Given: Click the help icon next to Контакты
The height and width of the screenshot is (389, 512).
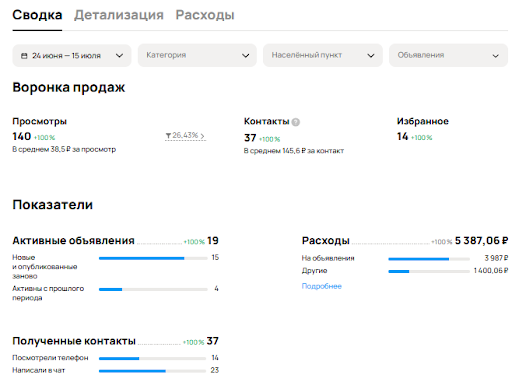Looking at the screenshot, I should point(295,122).
